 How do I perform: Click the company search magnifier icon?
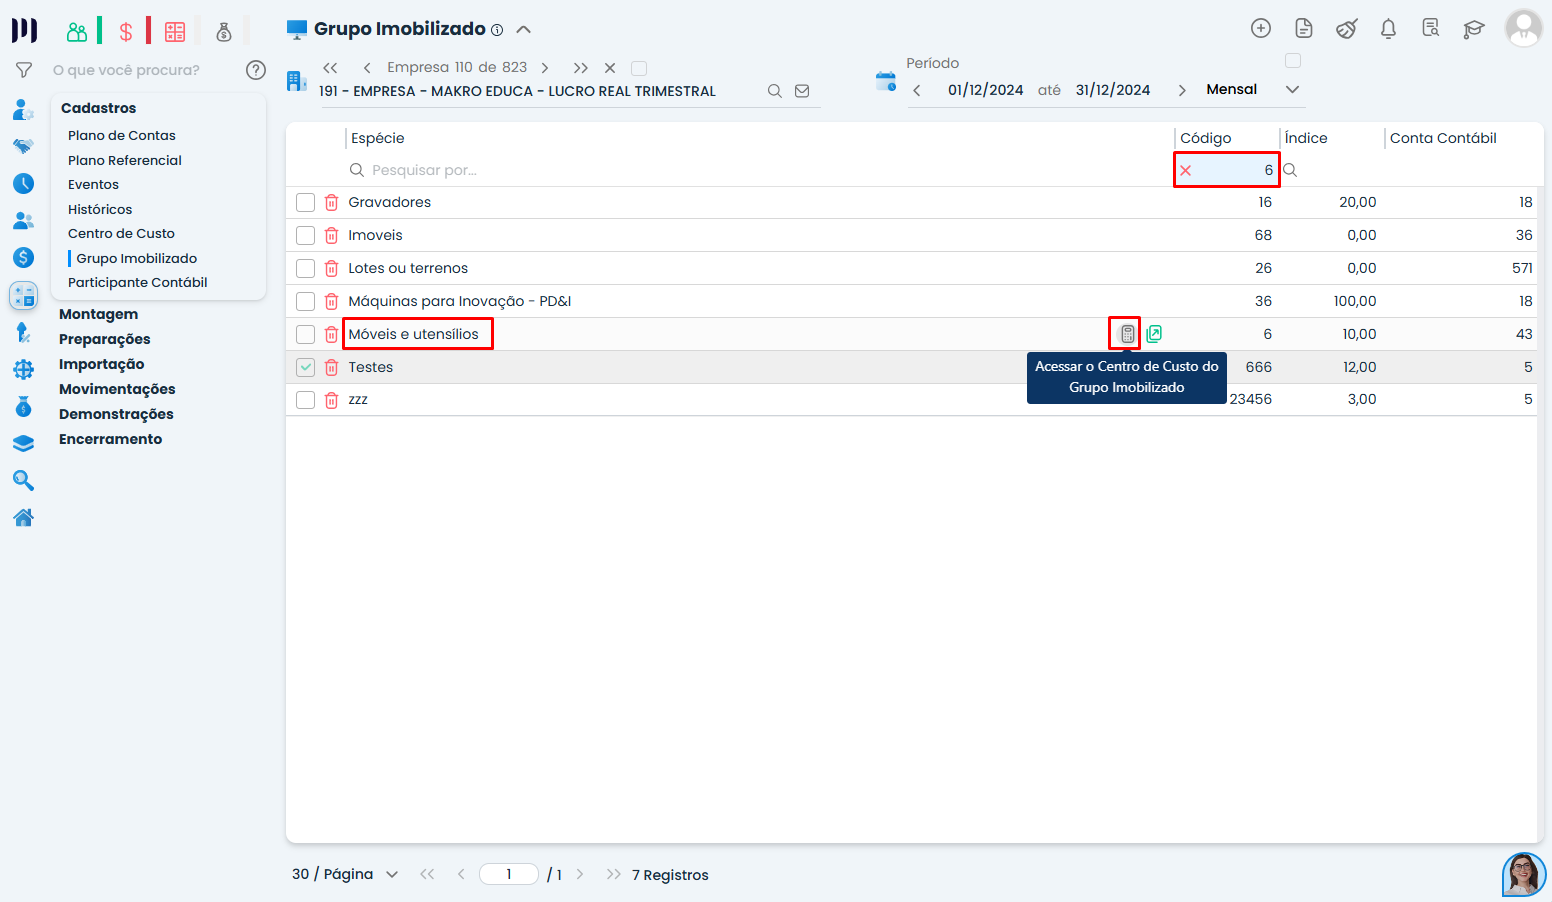[x=774, y=91]
